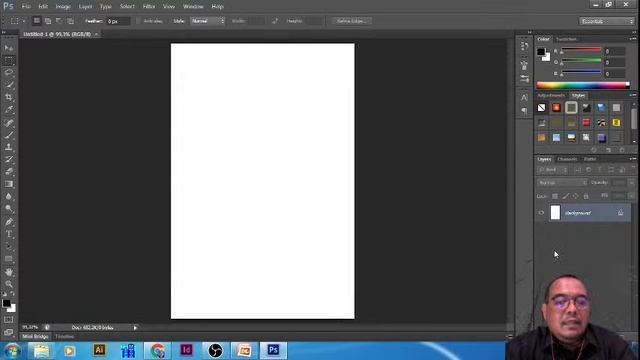This screenshot has height=360, width=640.
Task: Open the Essentials workspace dropdown
Action: click(607, 21)
